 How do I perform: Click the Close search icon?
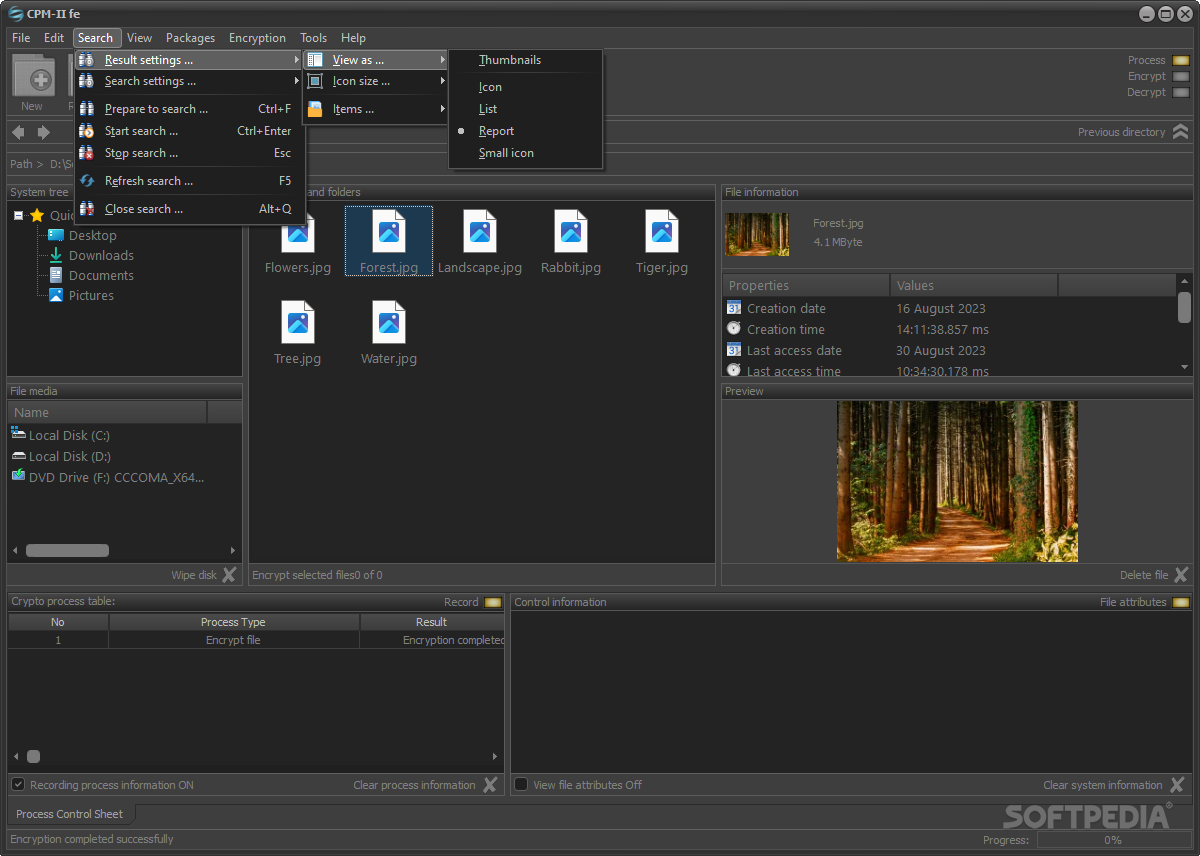pos(87,209)
